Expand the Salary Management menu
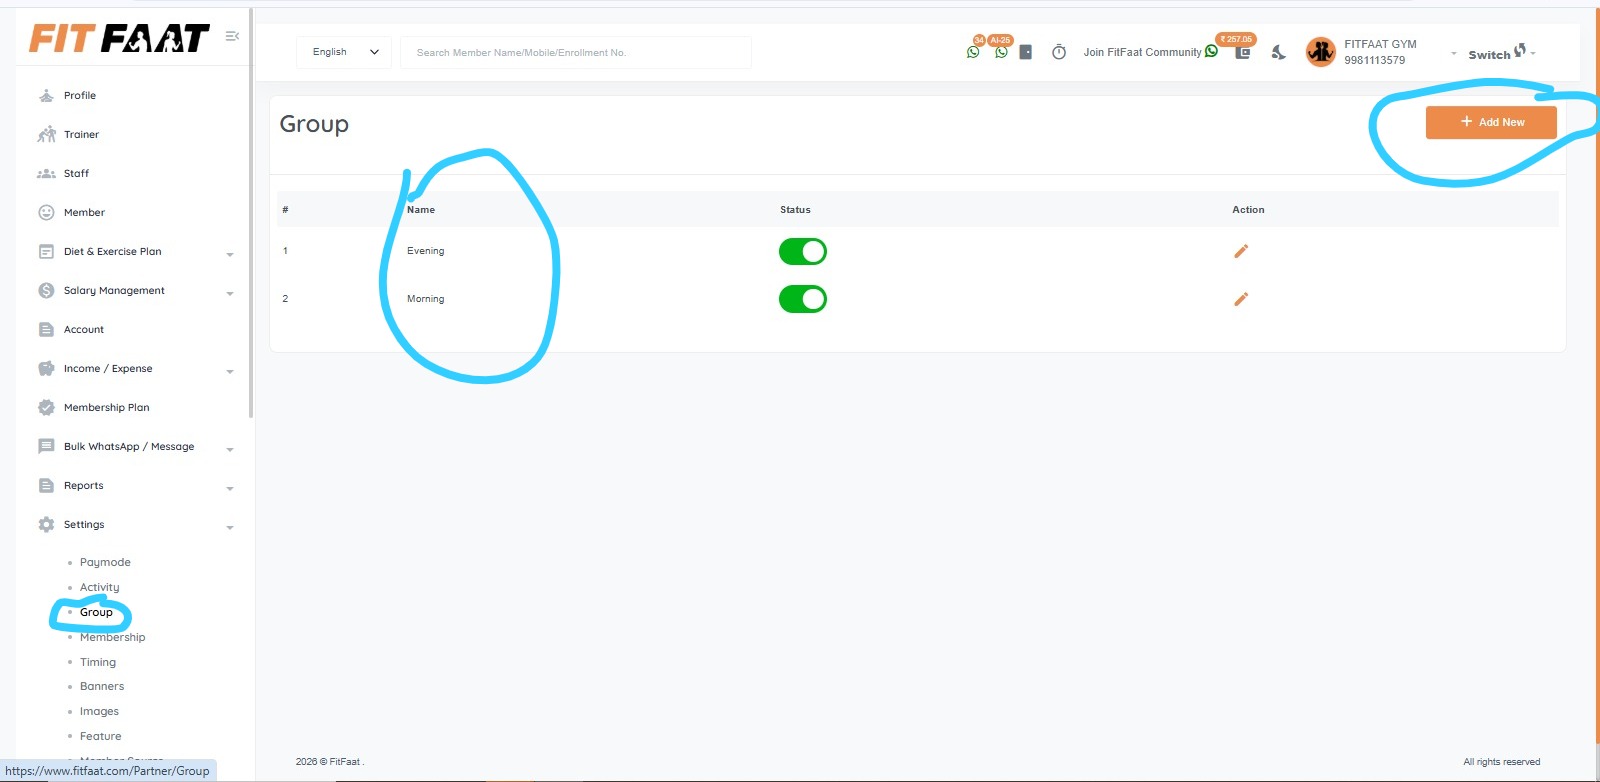The image size is (1600, 782). click(134, 291)
